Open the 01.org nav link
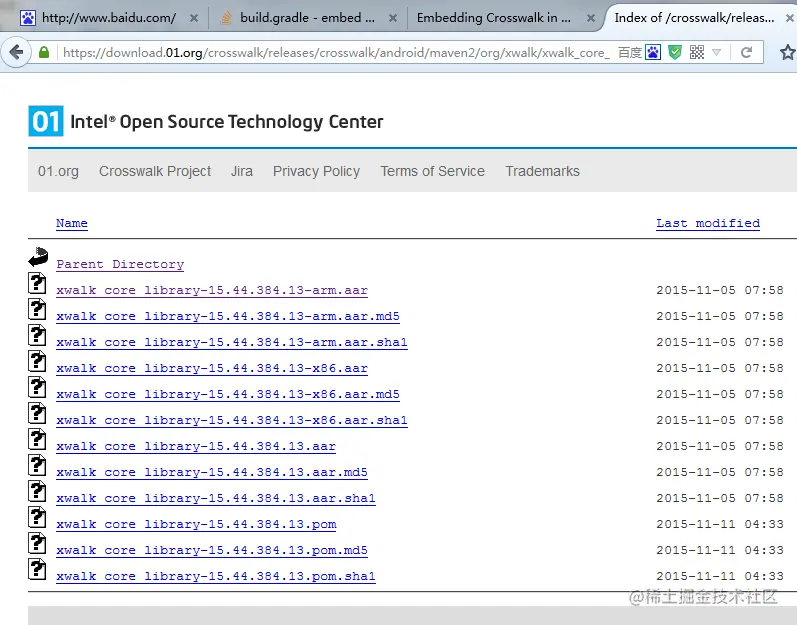The image size is (797, 625). click(58, 171)
